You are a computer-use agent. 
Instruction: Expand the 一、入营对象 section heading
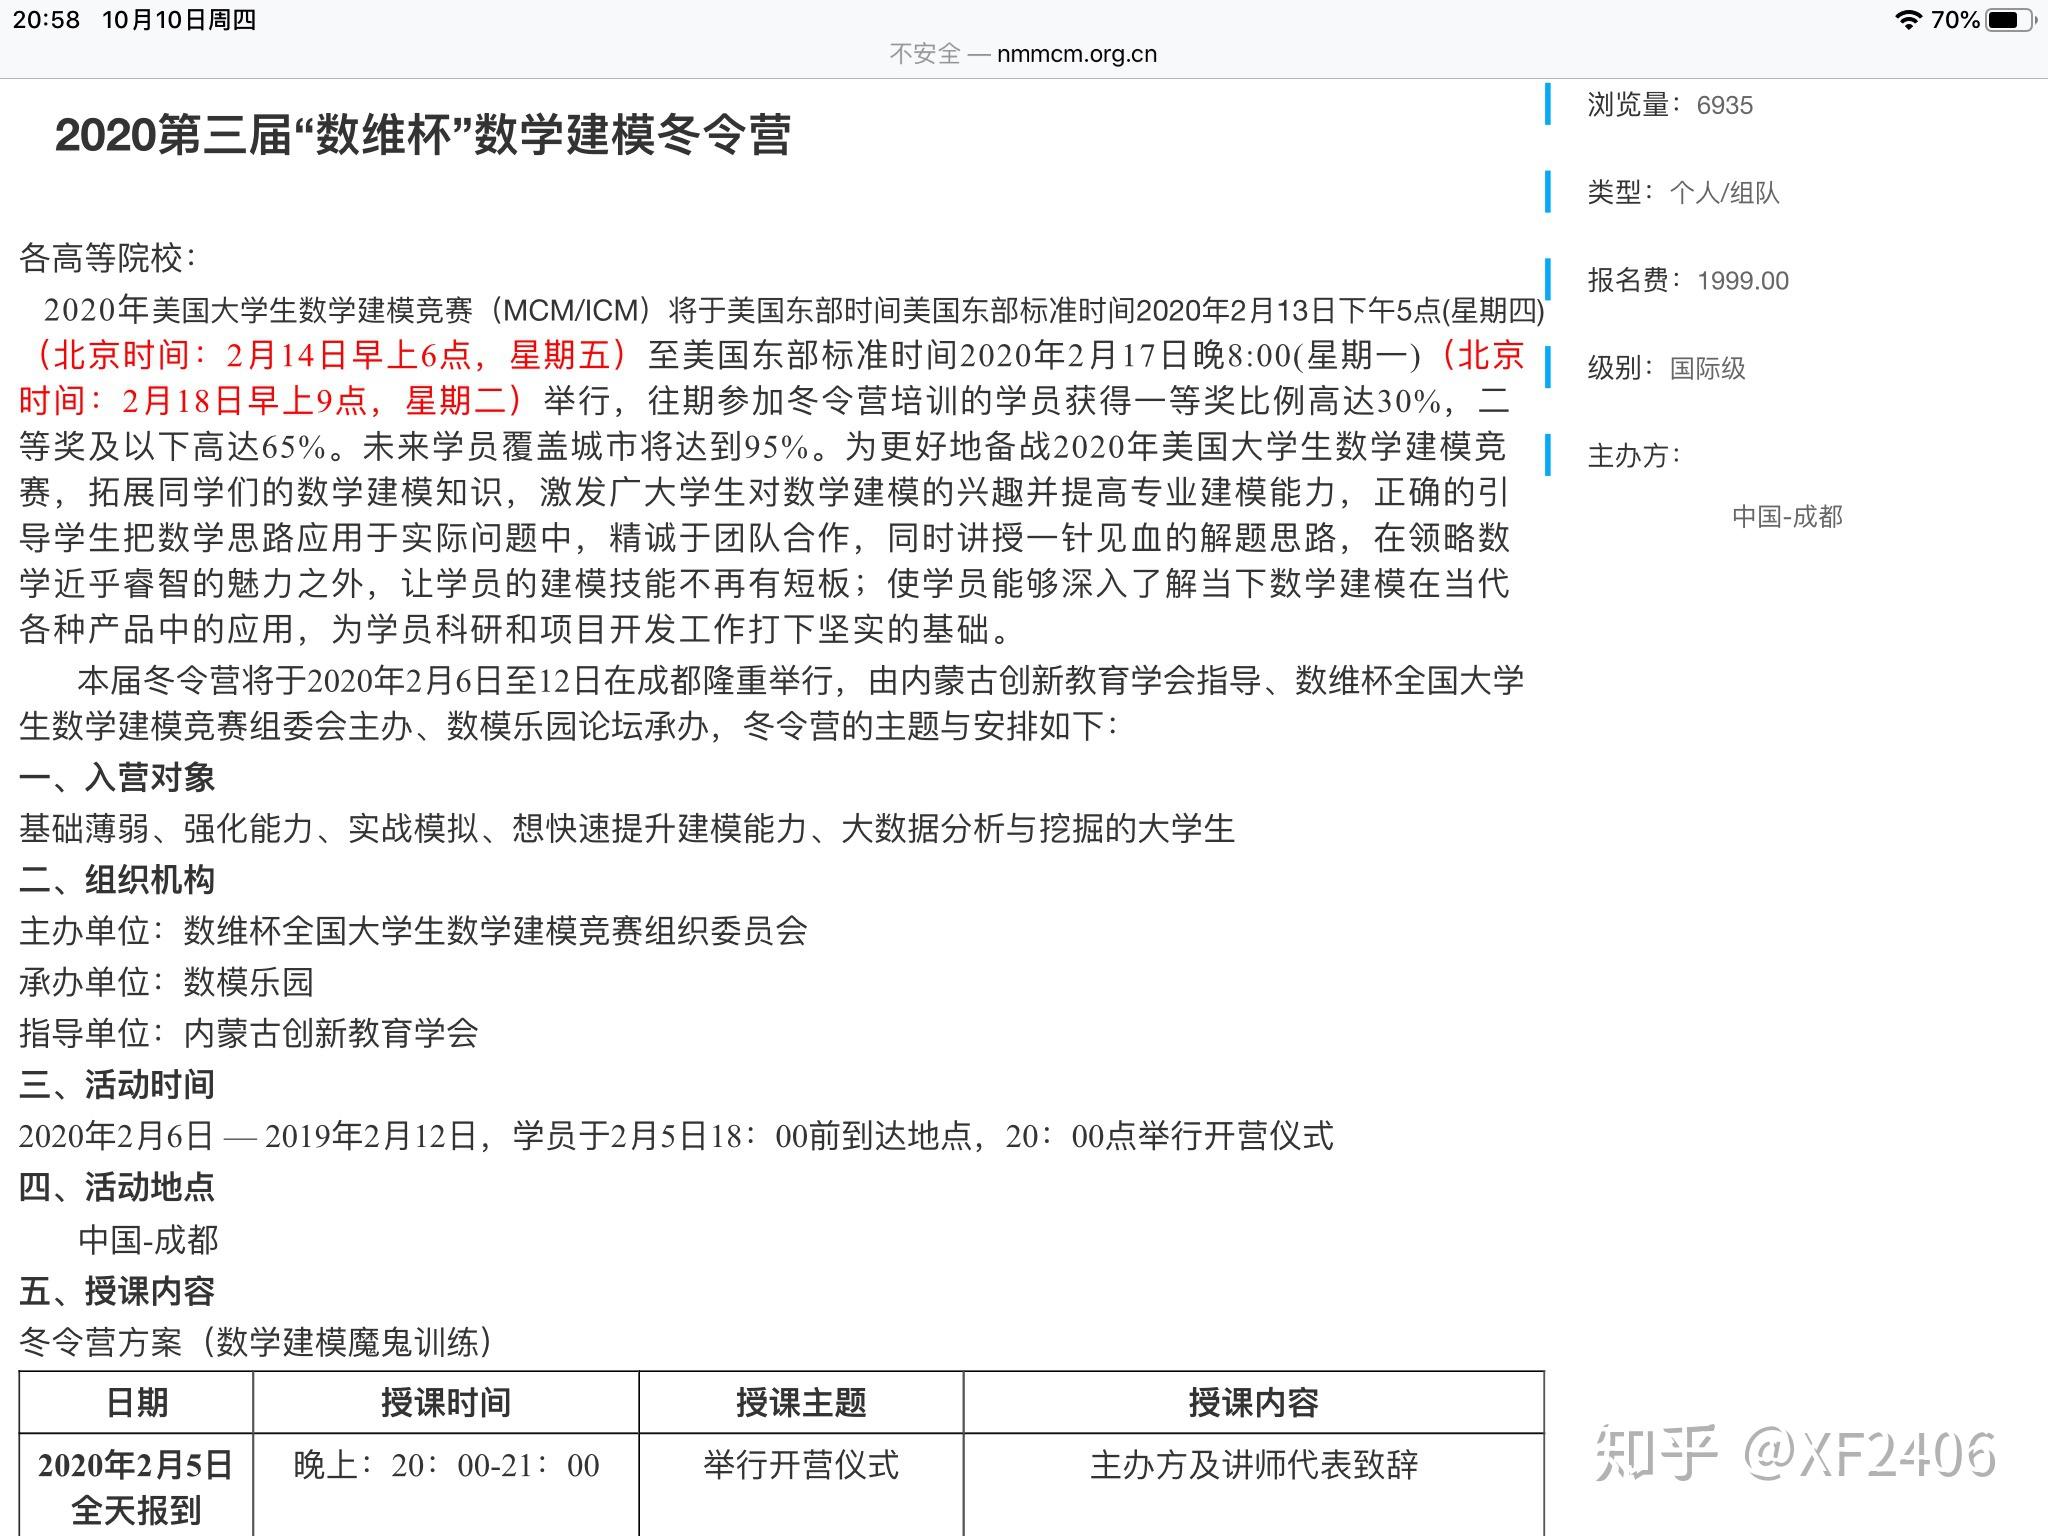pos(117,777)
